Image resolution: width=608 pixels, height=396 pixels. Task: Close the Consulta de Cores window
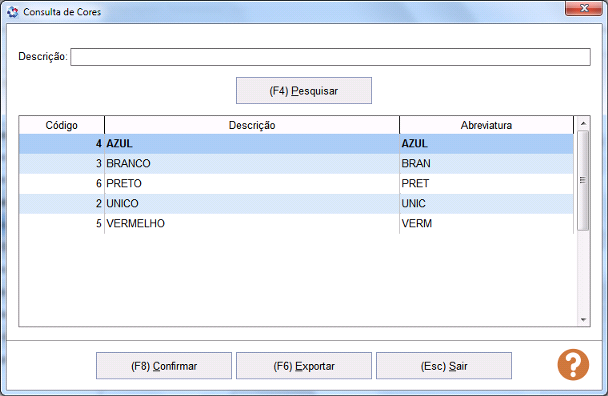pos(584,8)
